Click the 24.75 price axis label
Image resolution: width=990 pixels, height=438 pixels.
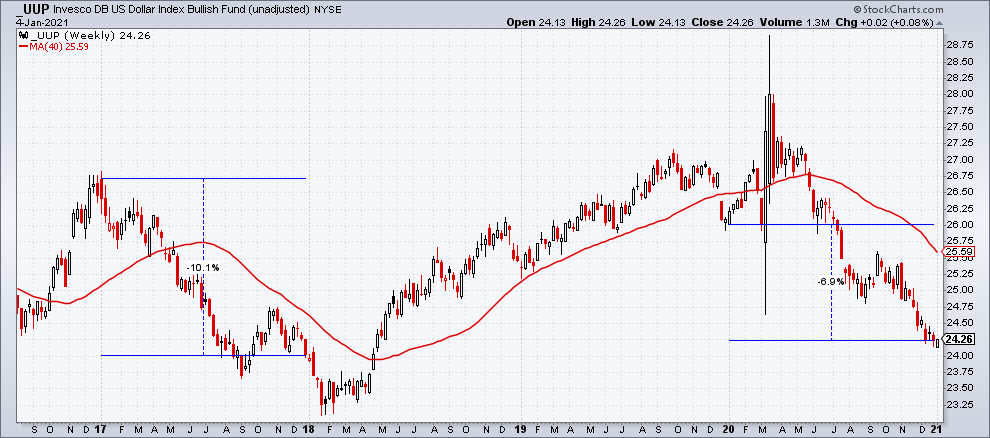coord(958,307)
